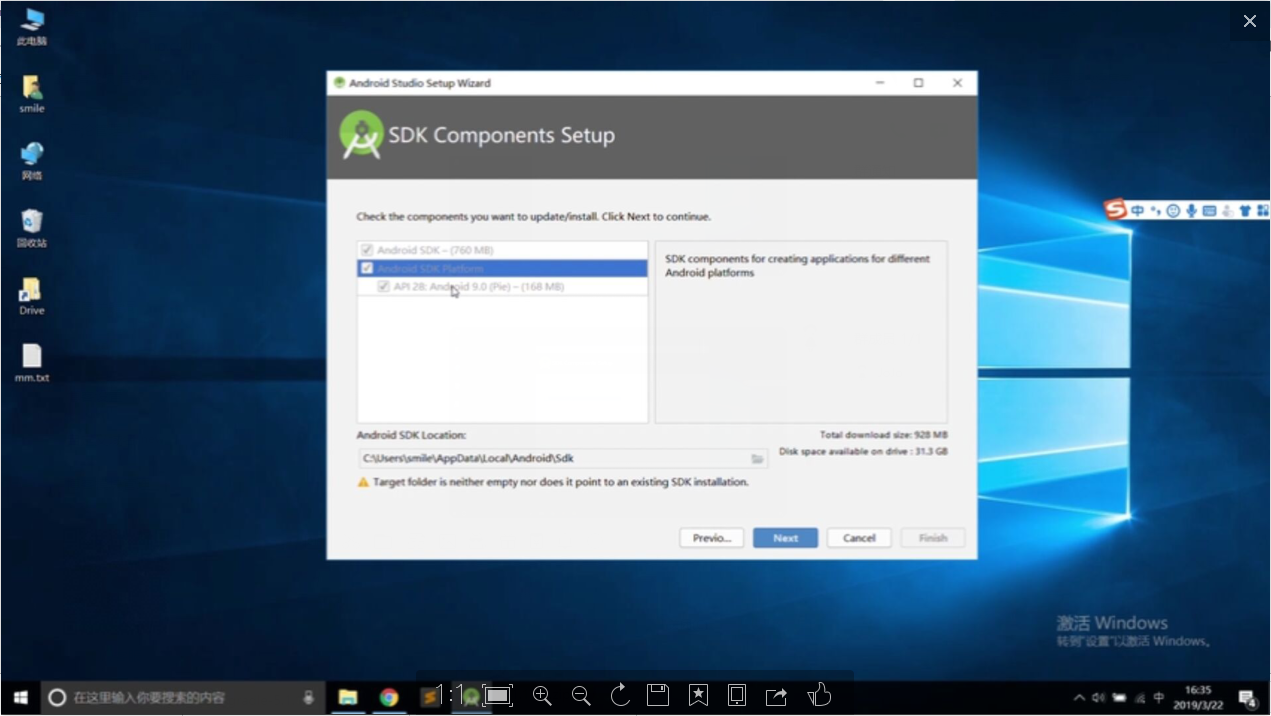Select the Drive desktop shortcut
Image resolution: width=1271 pixels, height=716 pixels.
32,296
